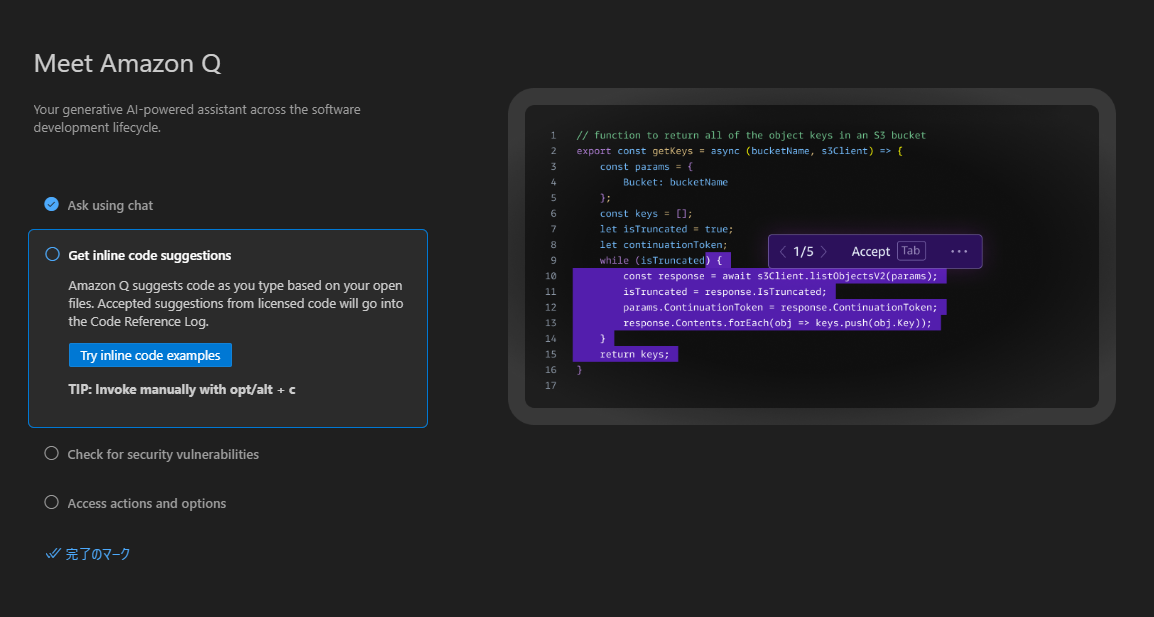Click the 1/5 suggestion counter

(x=803, y=251)
